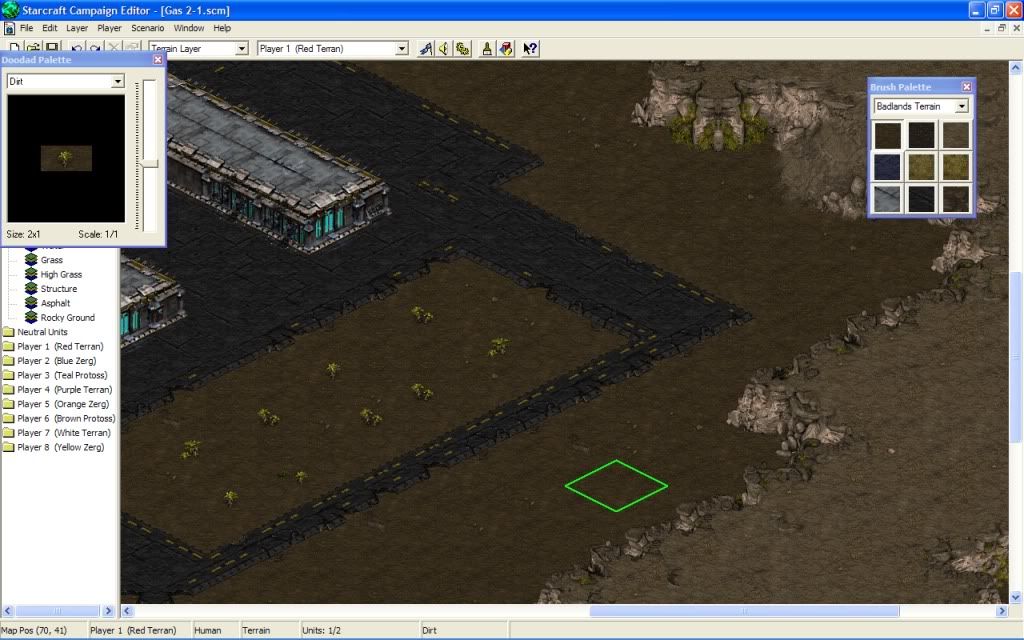Click the Save floppy disk toolbar icon

tap(52, 48)
